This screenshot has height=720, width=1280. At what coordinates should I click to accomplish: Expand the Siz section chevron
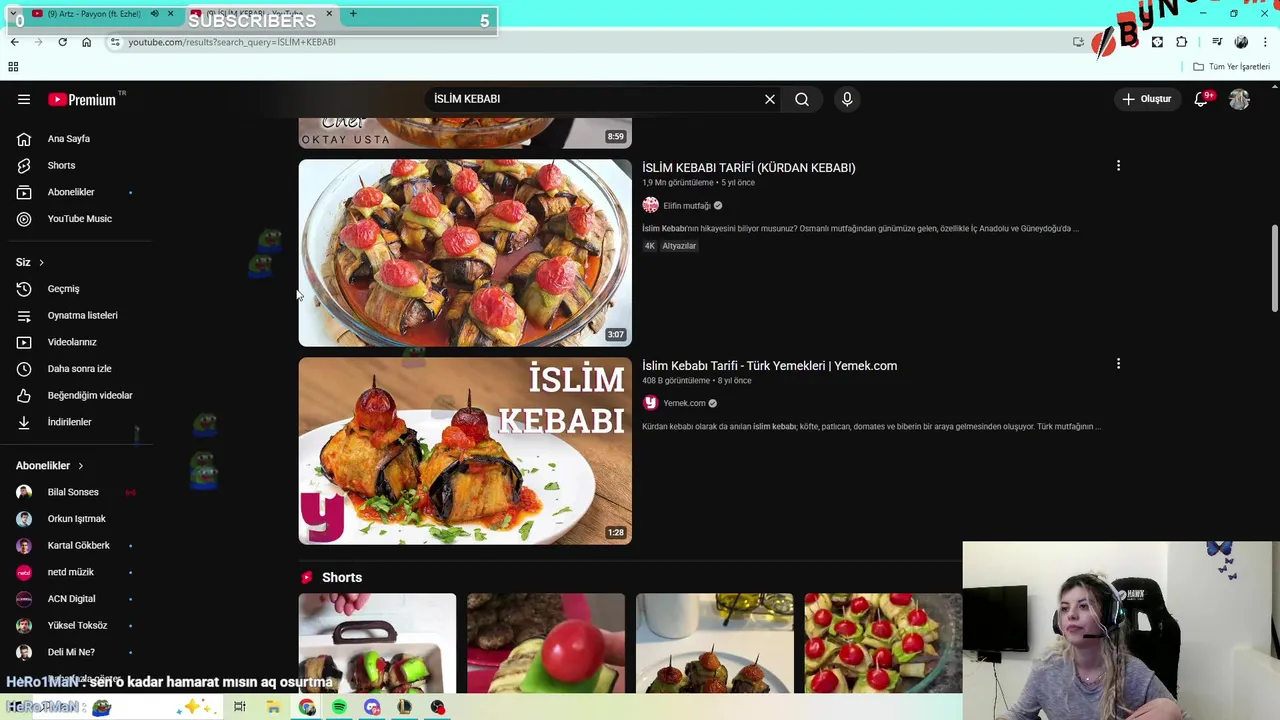point(41,262)
